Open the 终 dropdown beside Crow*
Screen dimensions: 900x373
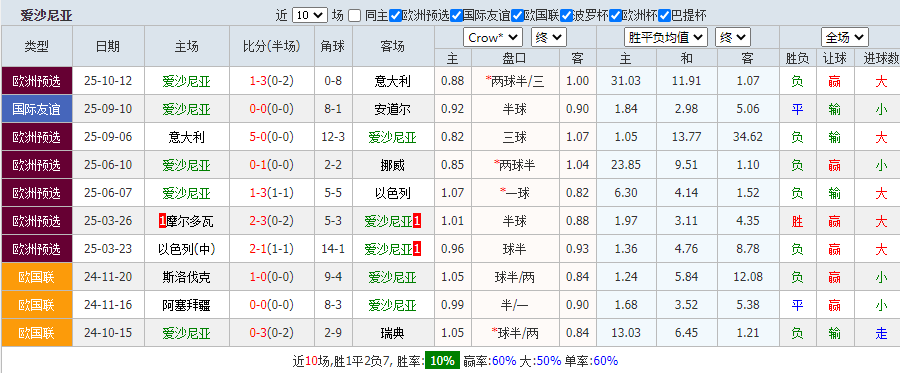pos(549,38)
